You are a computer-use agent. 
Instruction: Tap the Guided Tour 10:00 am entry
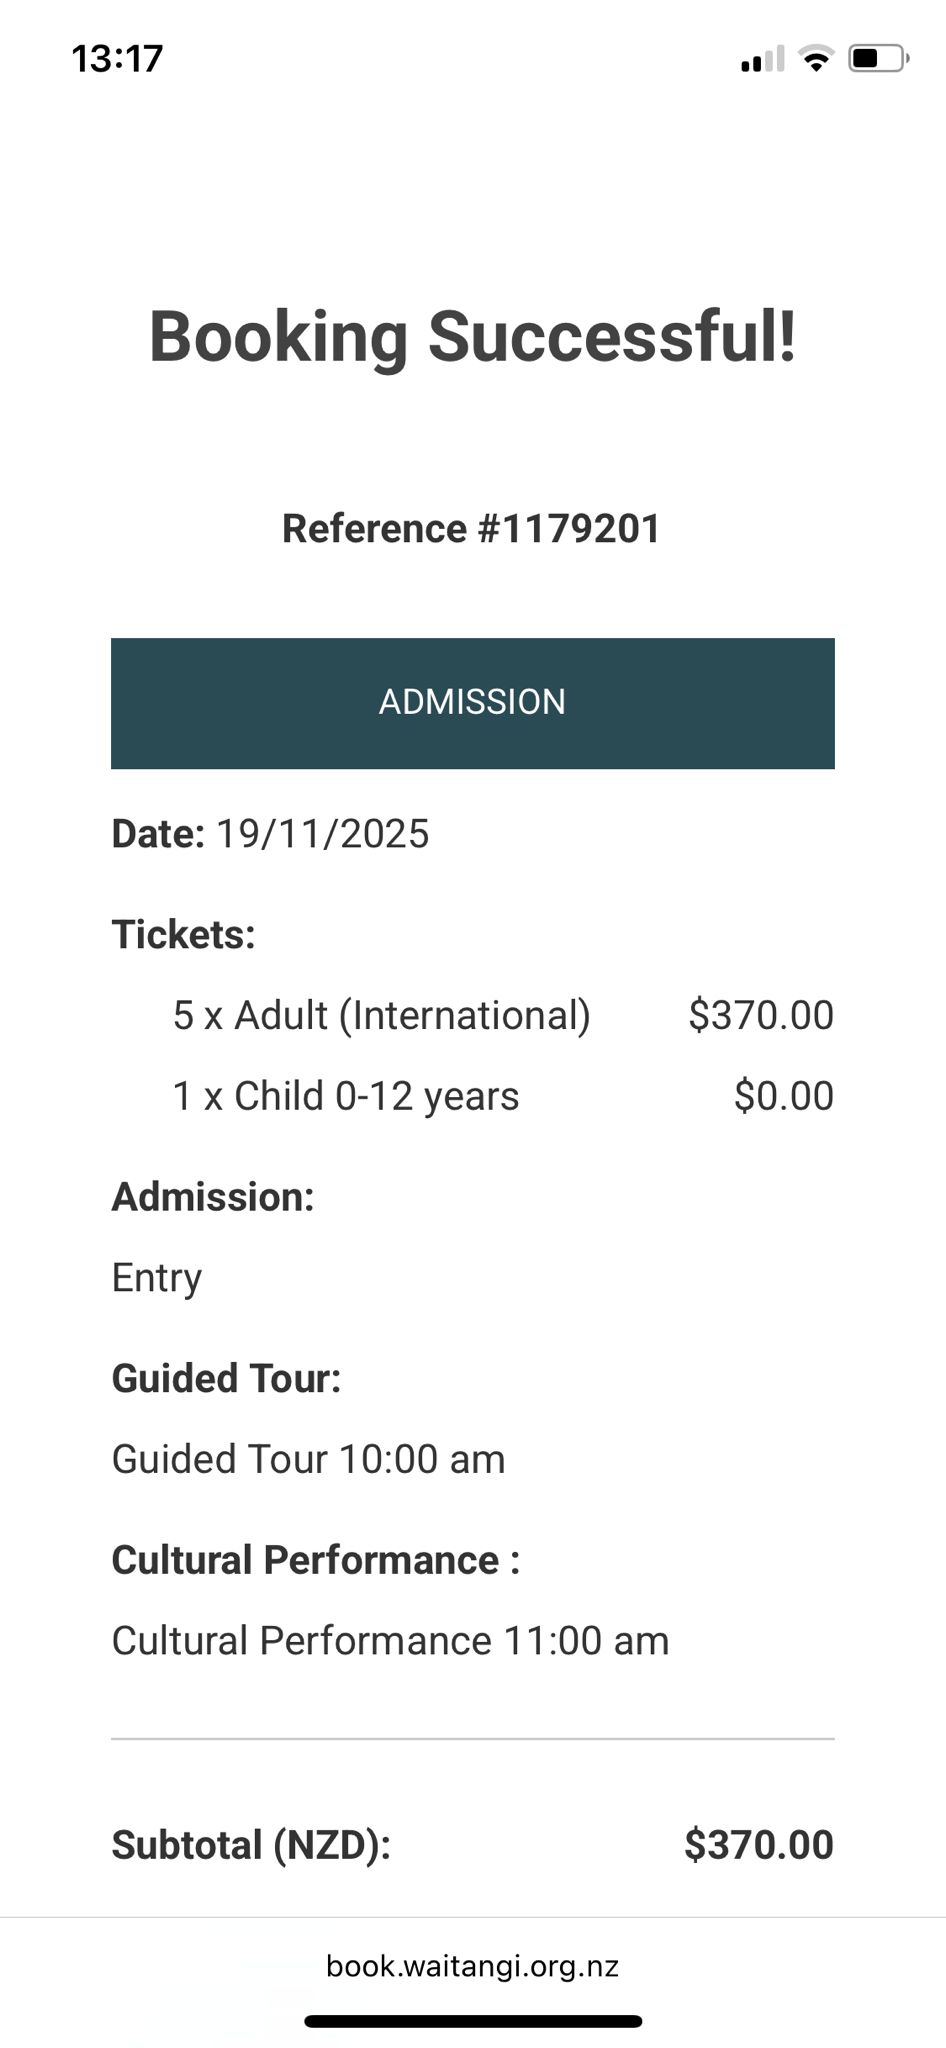(x=308, y=1459)
